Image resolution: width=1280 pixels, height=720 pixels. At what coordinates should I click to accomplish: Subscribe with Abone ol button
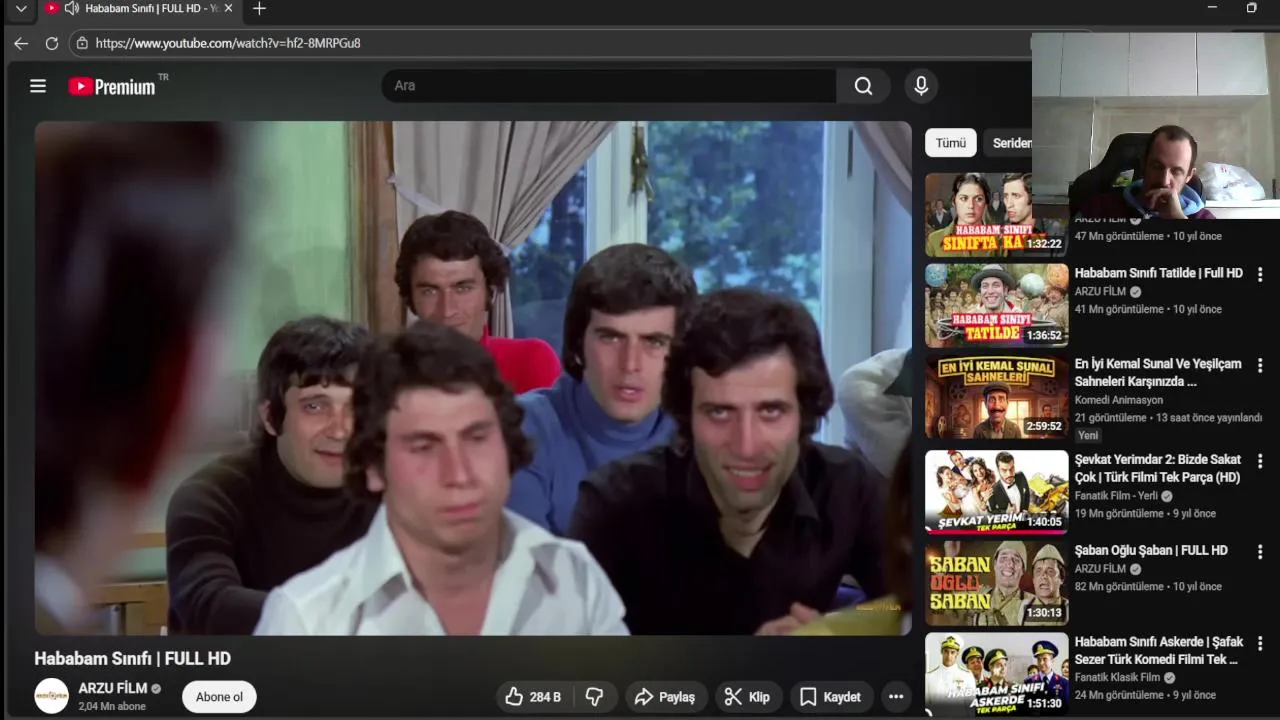(219, 697)
